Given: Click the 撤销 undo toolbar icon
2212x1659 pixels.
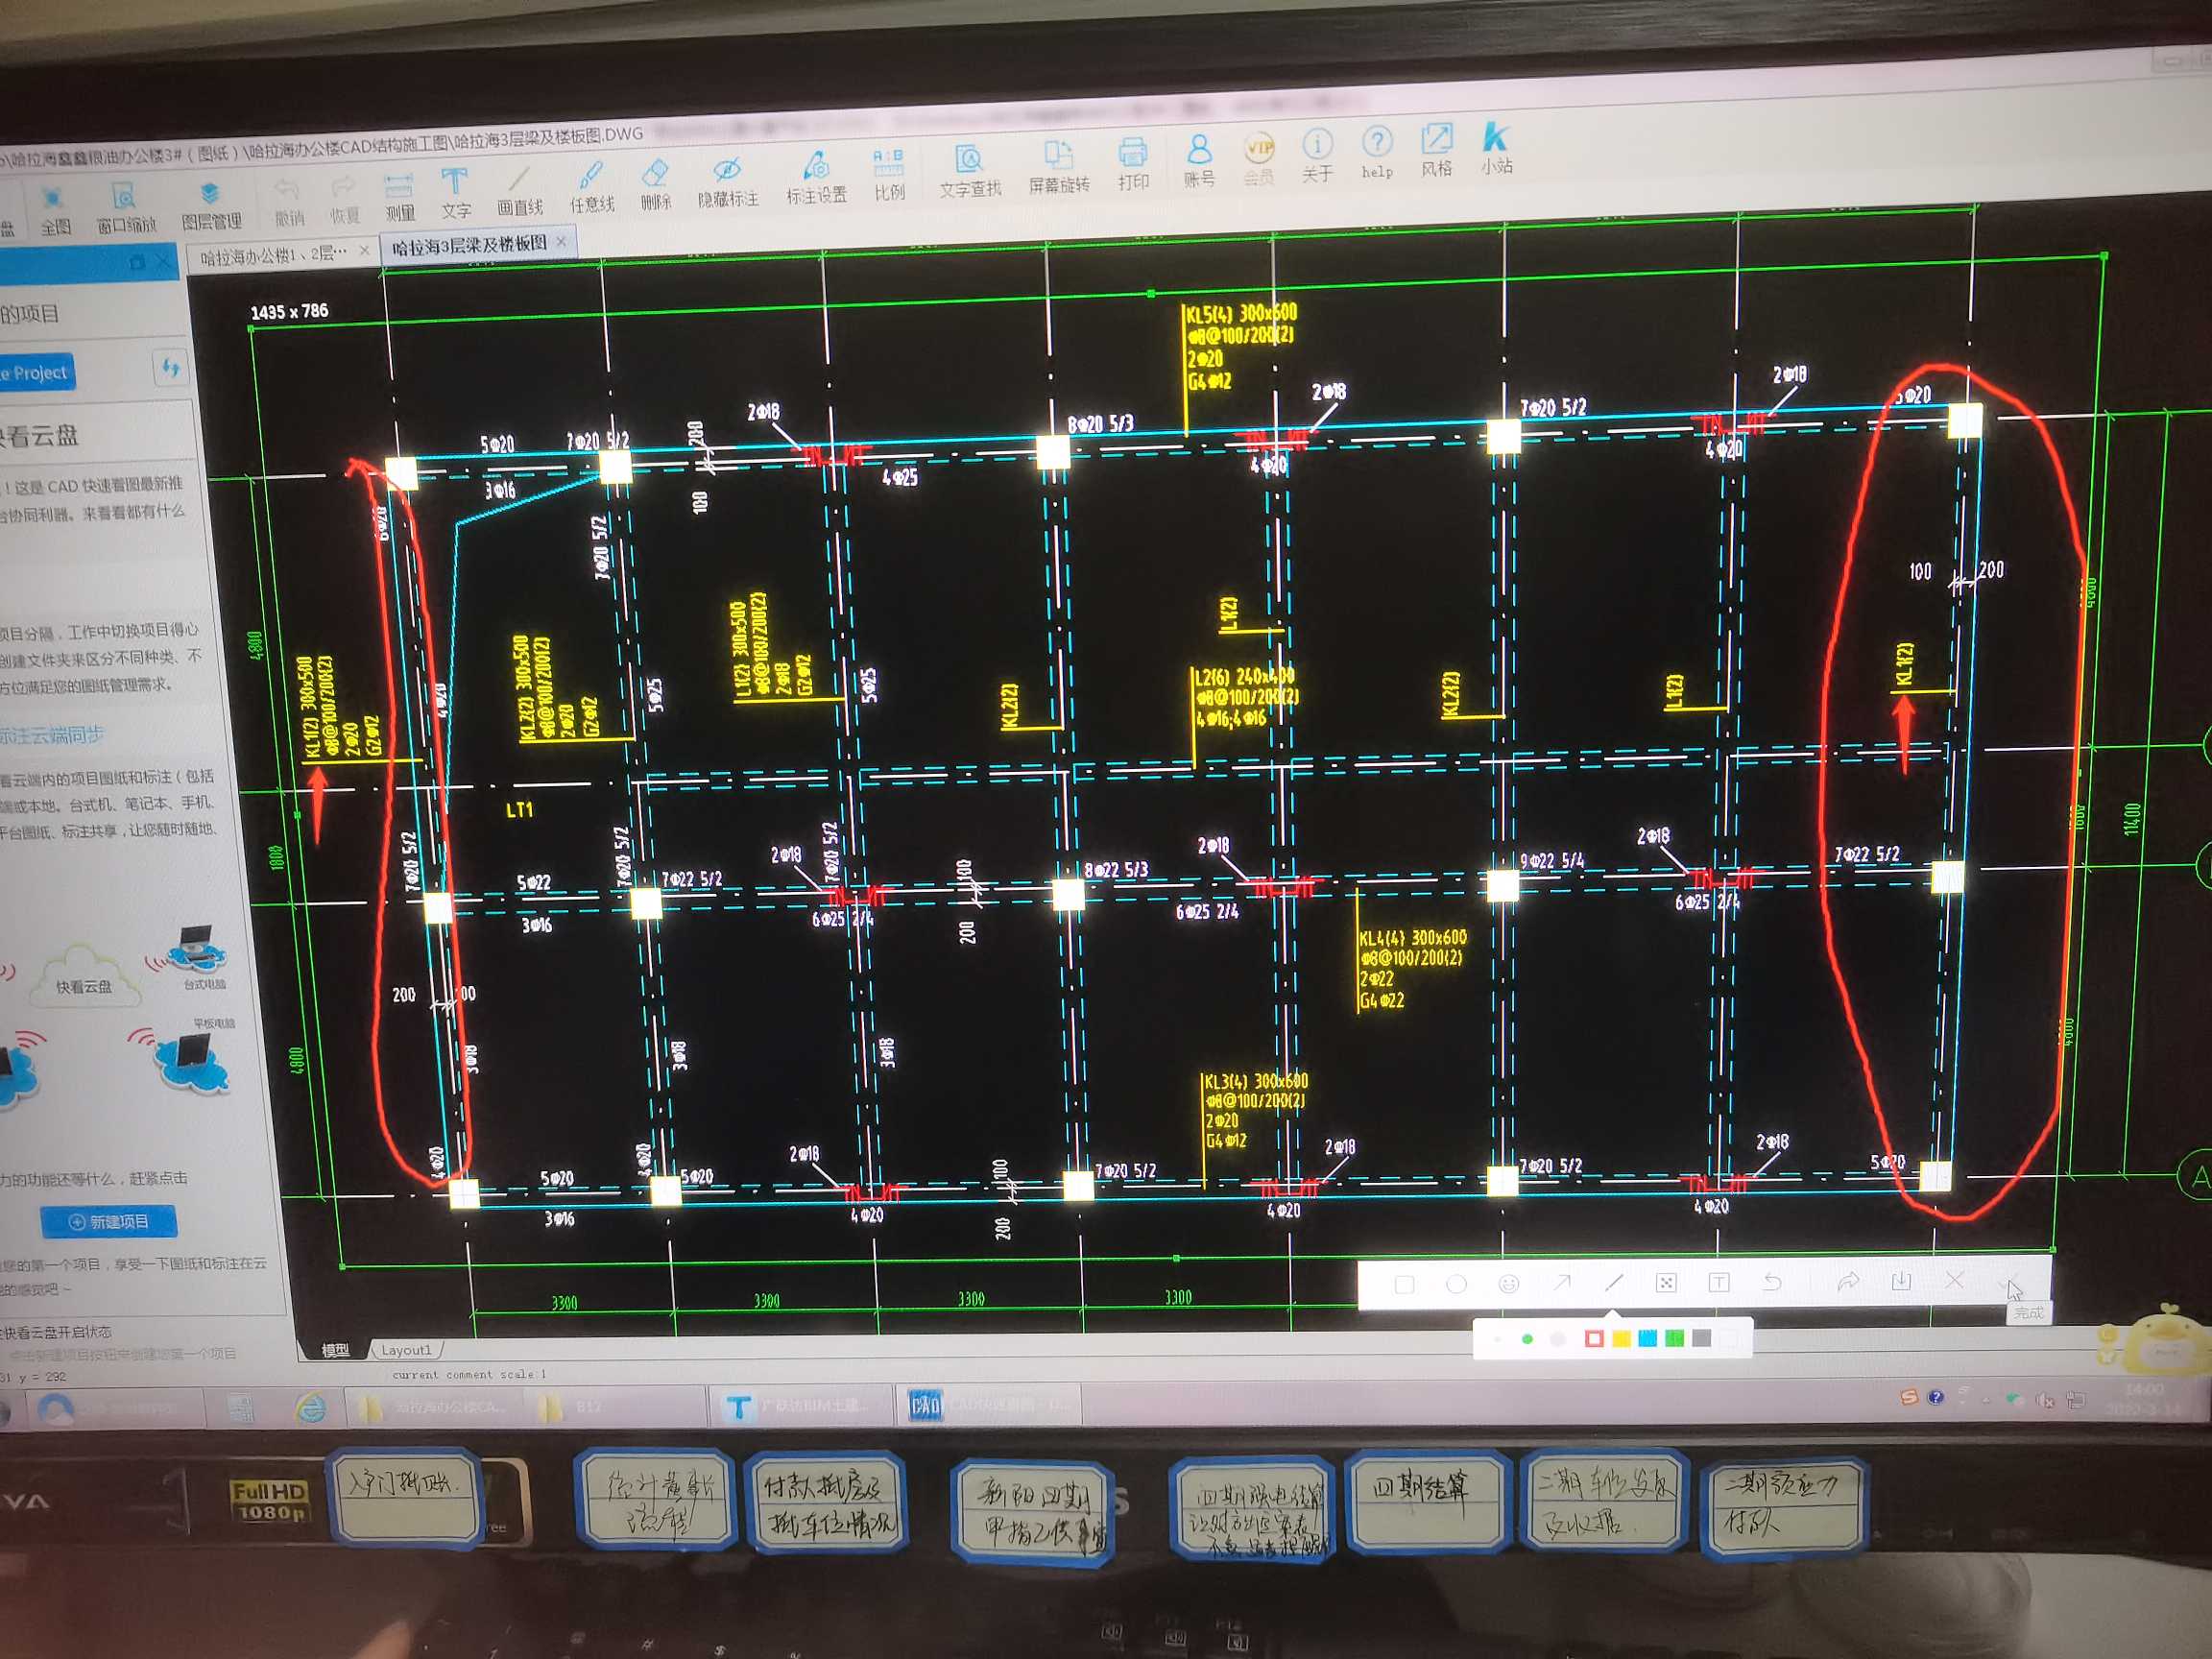Looking at the screenshot, I should [289, 201].
